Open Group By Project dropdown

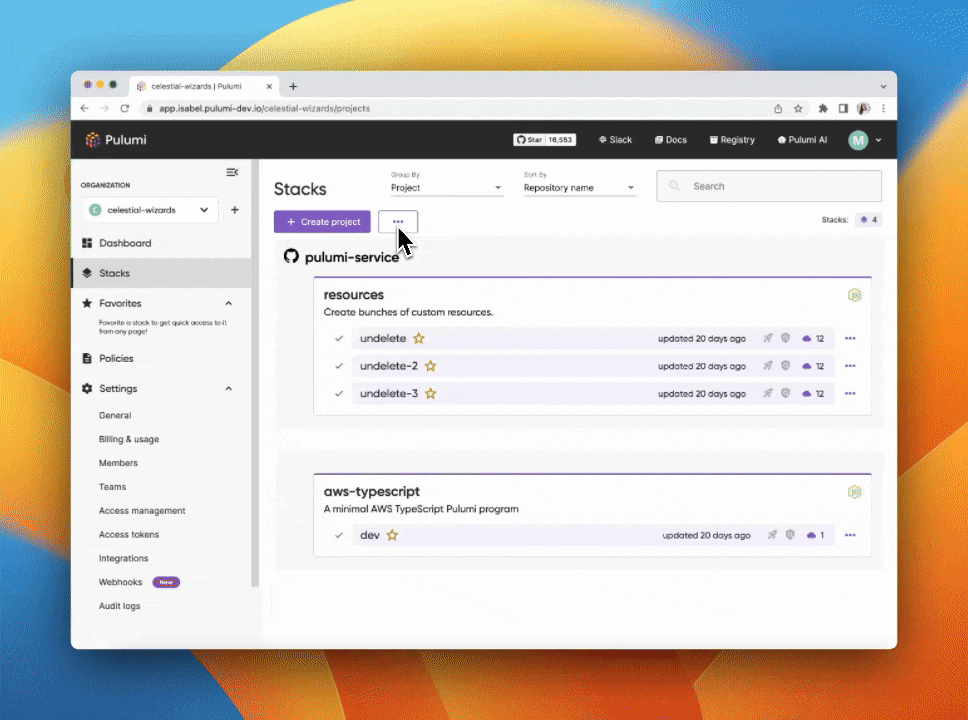click(446, 188)
